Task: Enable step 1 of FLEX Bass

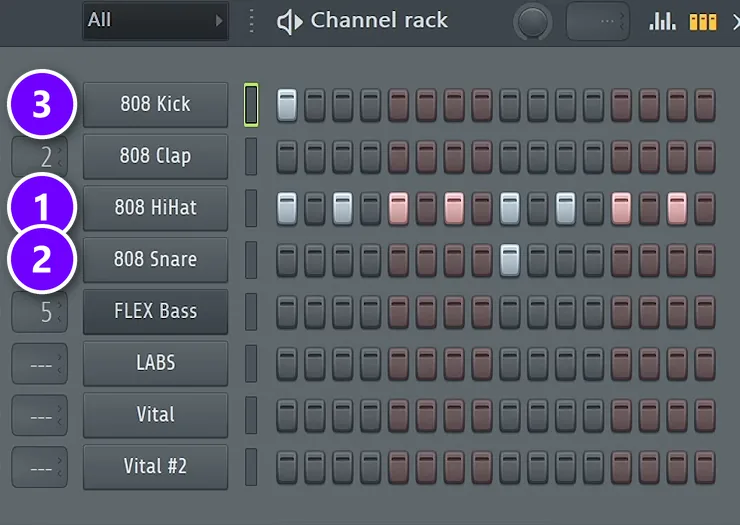Action: (x=287, y=312)
